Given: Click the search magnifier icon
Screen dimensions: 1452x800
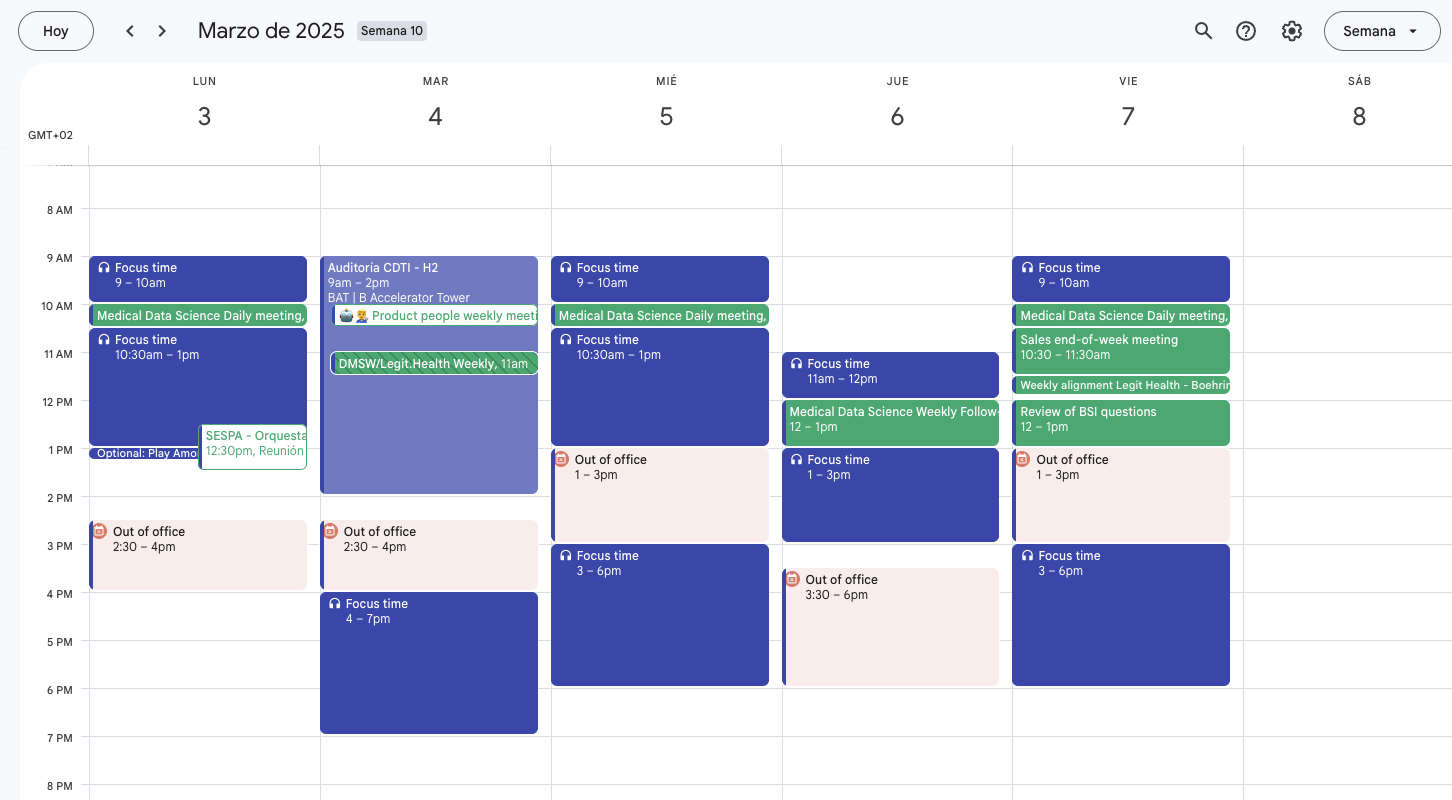Looking at the screenshot, I should (x=1203, y=31).
